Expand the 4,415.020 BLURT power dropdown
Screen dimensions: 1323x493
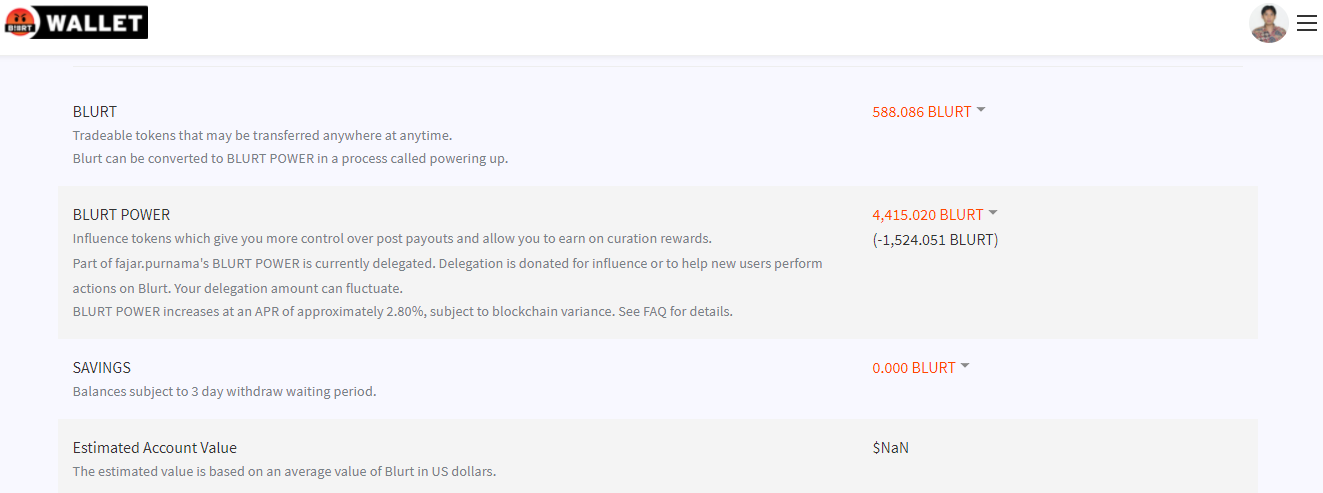pos(928,215)
